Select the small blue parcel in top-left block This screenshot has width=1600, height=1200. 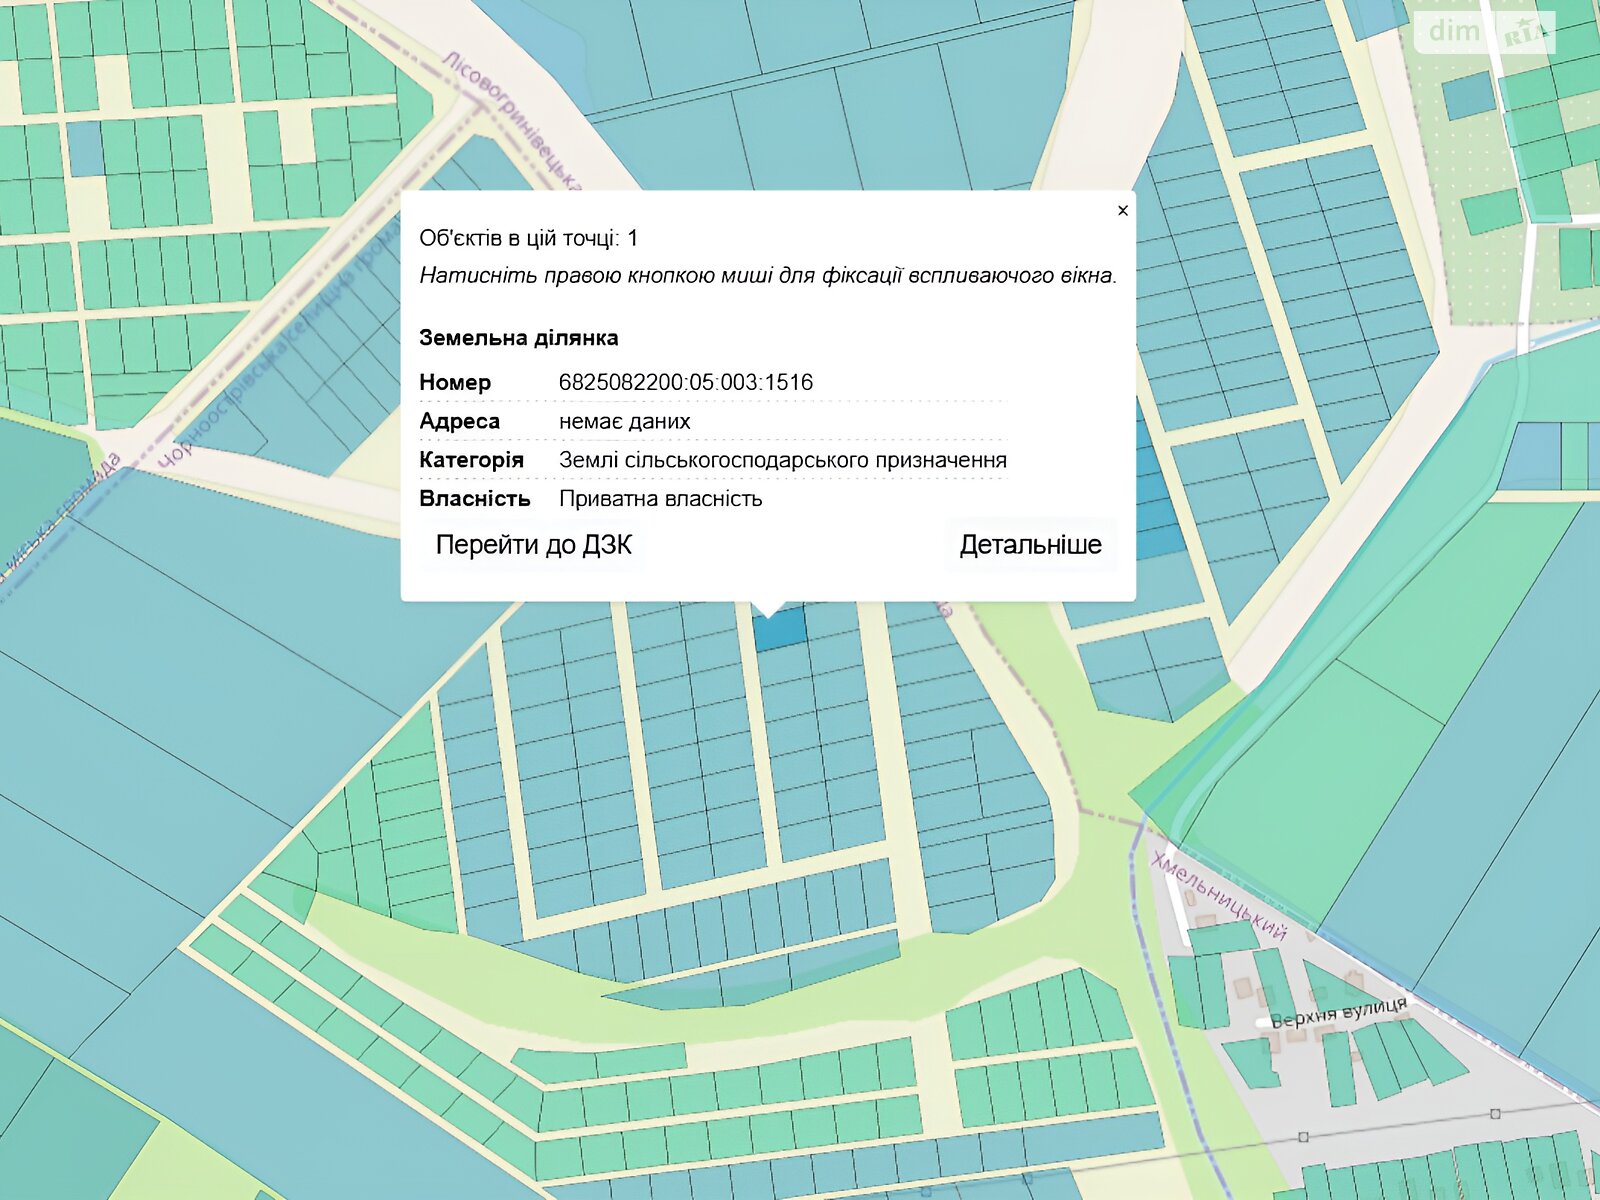(x=85, y=148)
